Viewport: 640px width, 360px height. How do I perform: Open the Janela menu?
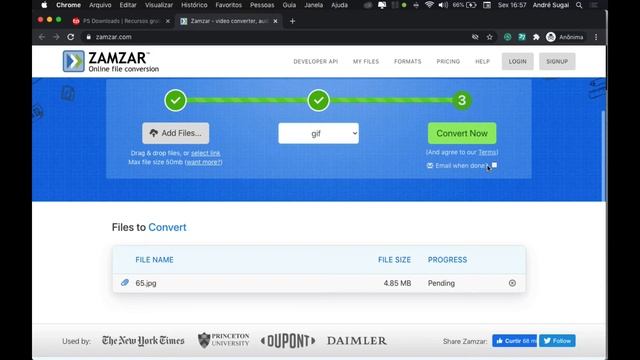(x=313, y=5)
